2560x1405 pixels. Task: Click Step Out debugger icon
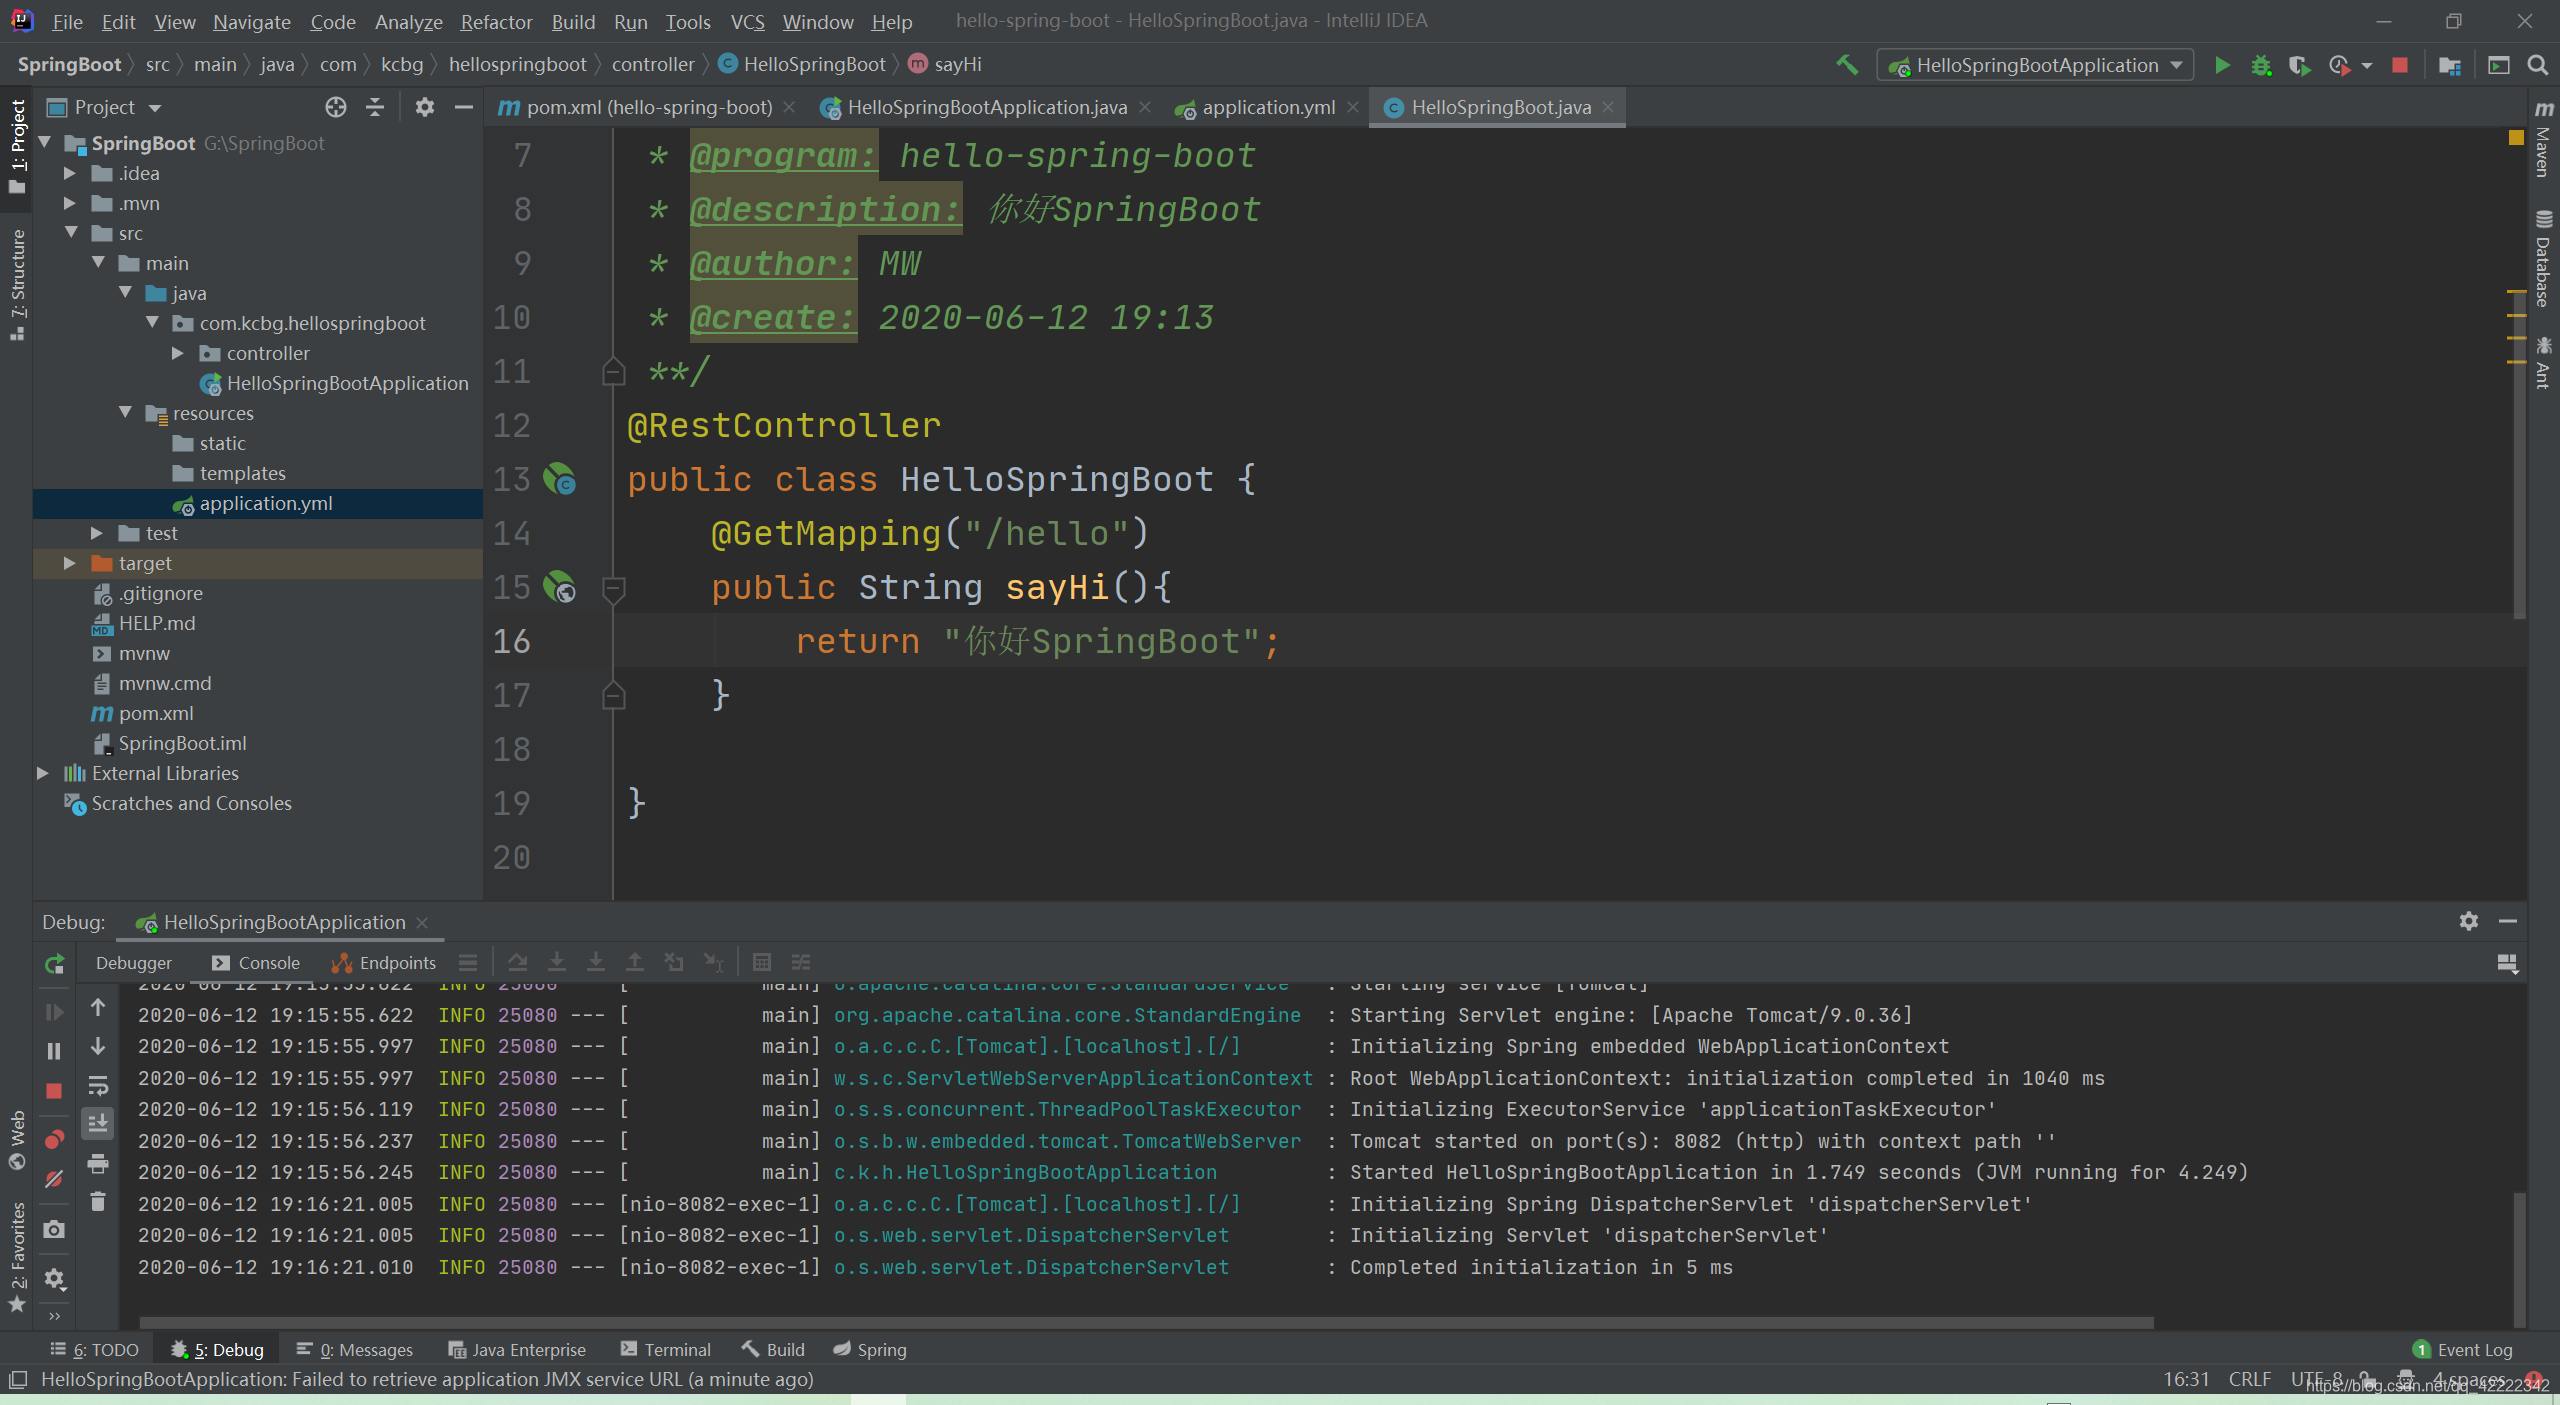pyautogui.click(x=635, y=962)
